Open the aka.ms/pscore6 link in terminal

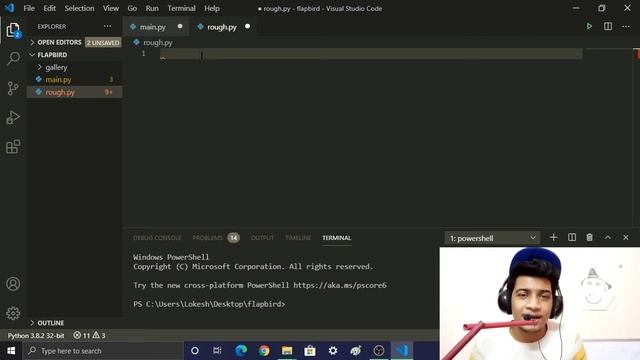click(340, 285)
